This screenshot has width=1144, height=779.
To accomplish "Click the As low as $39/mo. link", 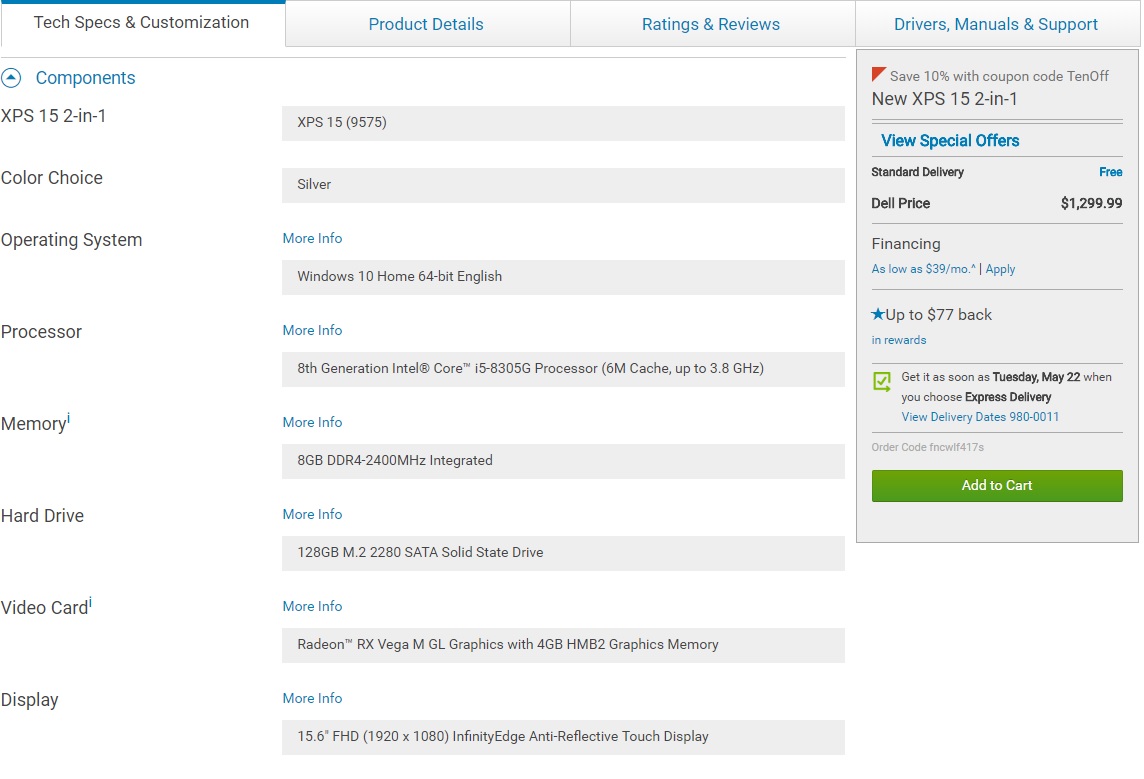I will tap(923, 269).
